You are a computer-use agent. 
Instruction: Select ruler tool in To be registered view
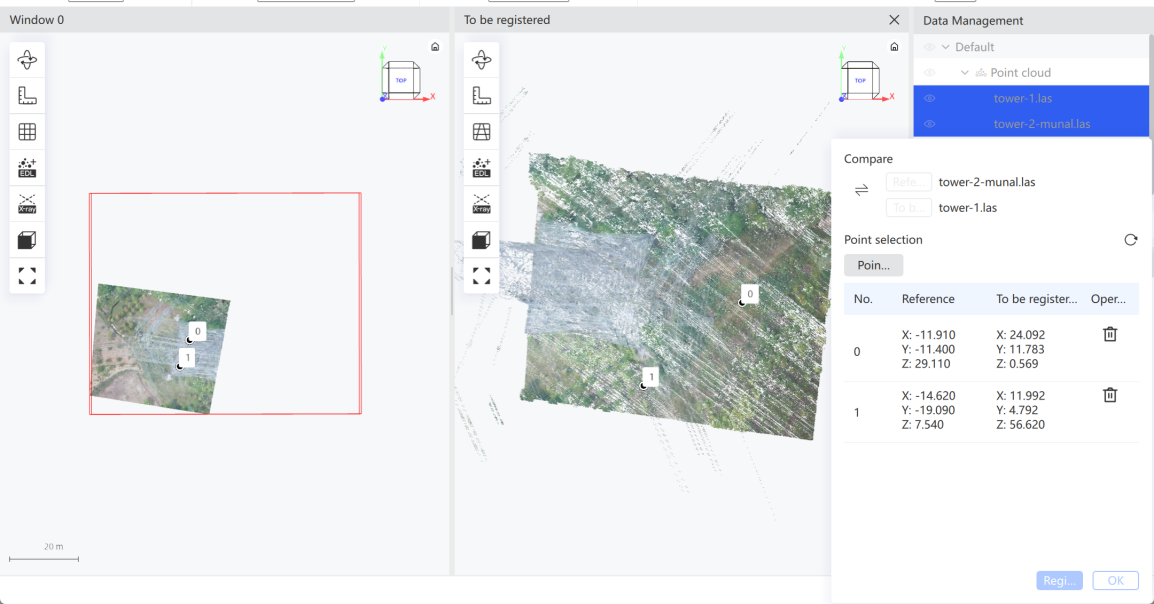coord(481,96)
